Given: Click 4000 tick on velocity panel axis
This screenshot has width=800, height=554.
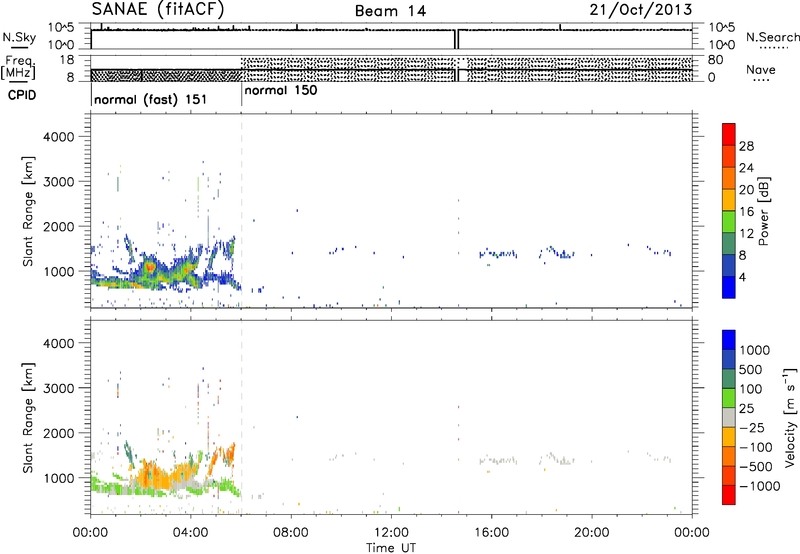Looking at the screenshot, I should coord(58,343).
